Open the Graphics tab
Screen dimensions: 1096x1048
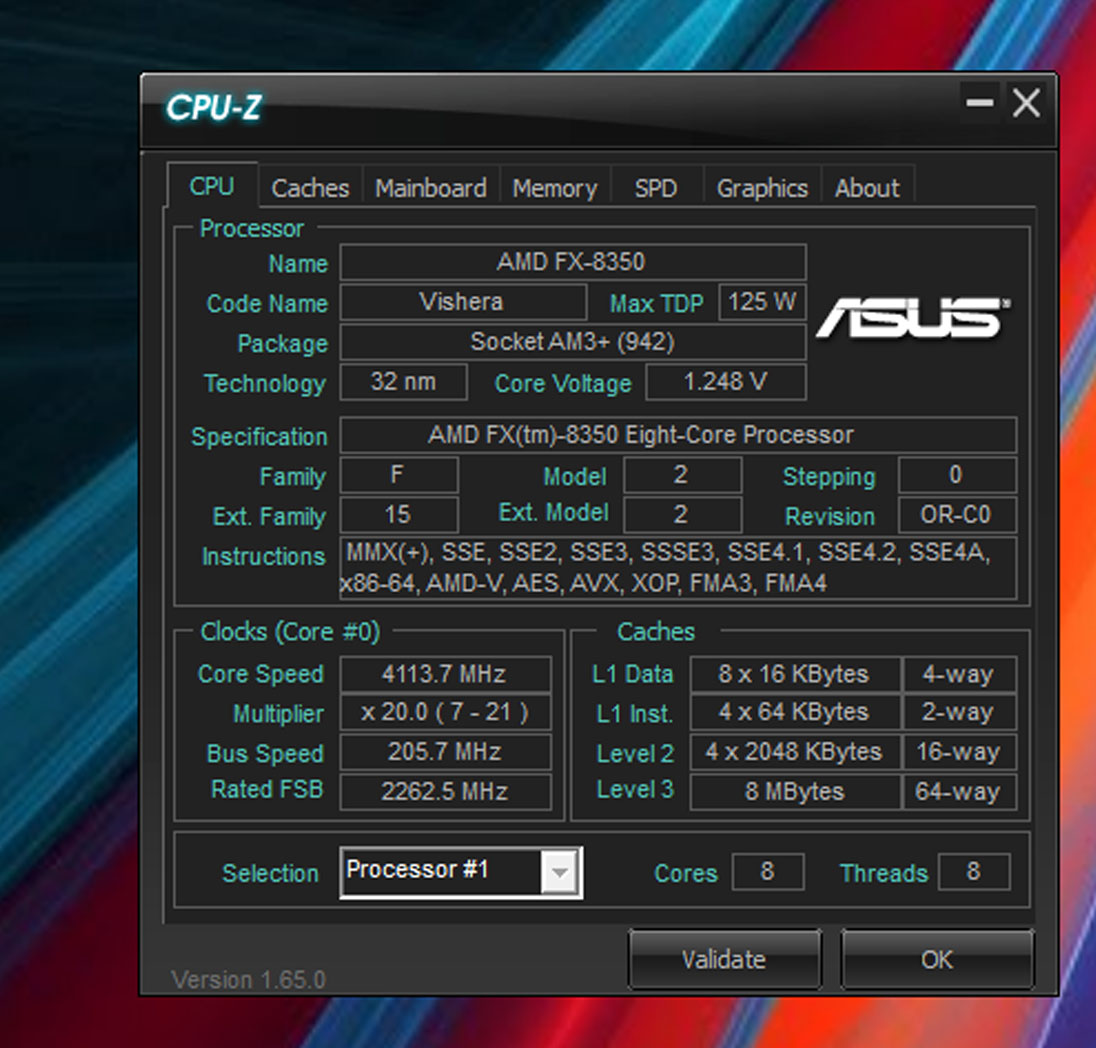coord(762,187)
